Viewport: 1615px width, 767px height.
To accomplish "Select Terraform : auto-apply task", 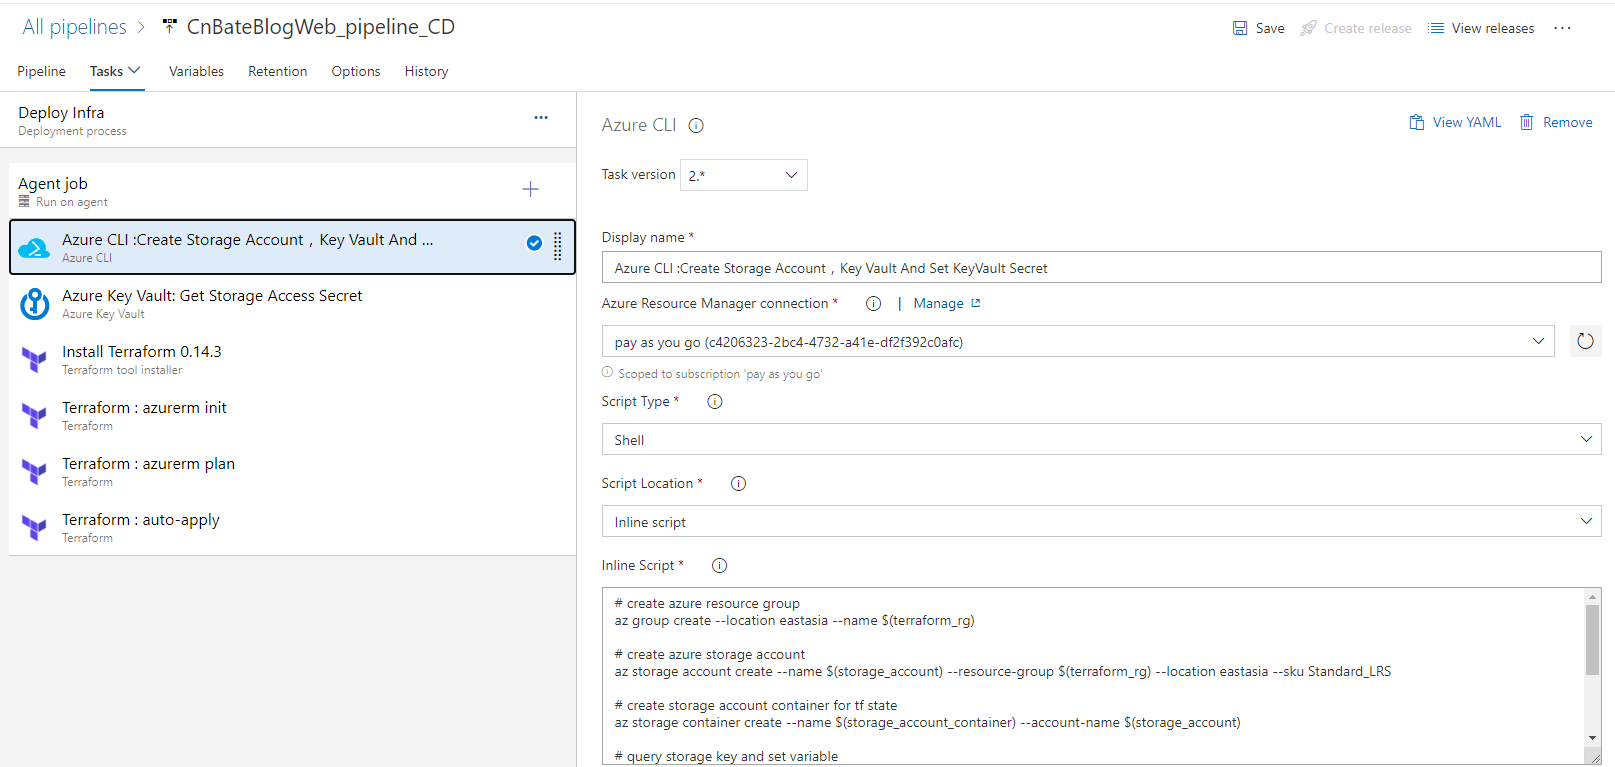I will point(292,527).
